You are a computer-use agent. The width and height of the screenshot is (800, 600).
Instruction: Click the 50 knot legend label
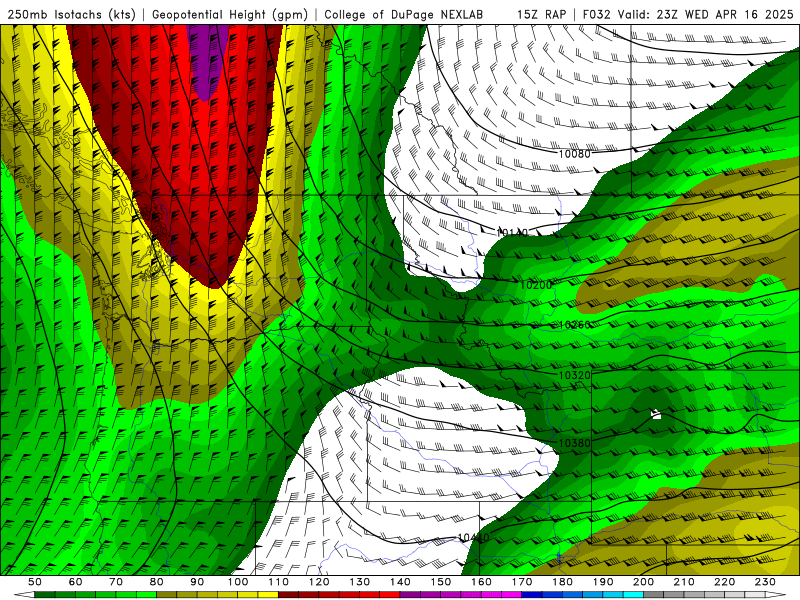35,582
